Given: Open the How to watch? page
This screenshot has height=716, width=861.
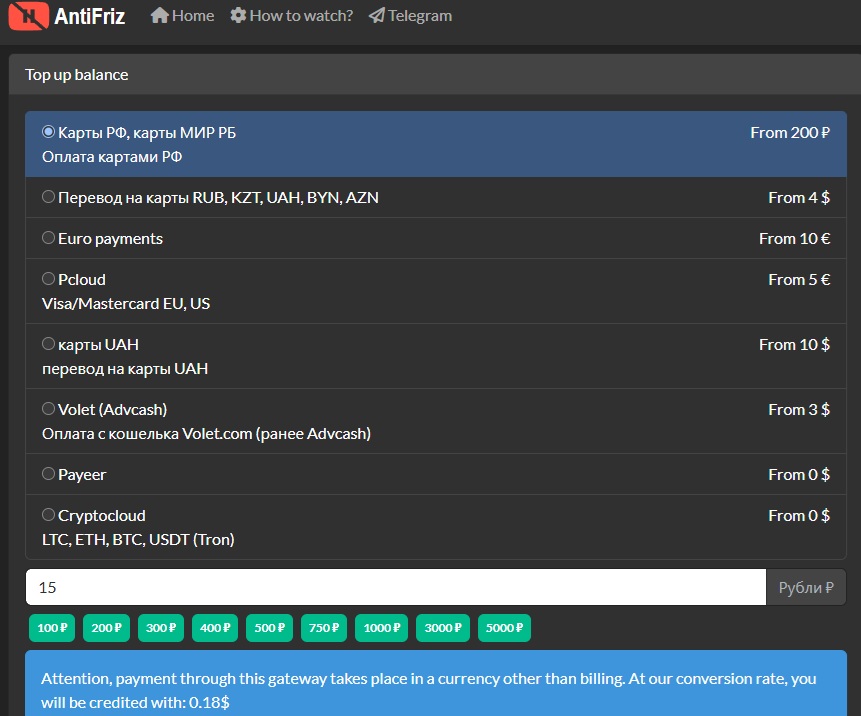Looking at the screenshot, I should [x=300, y=15].
